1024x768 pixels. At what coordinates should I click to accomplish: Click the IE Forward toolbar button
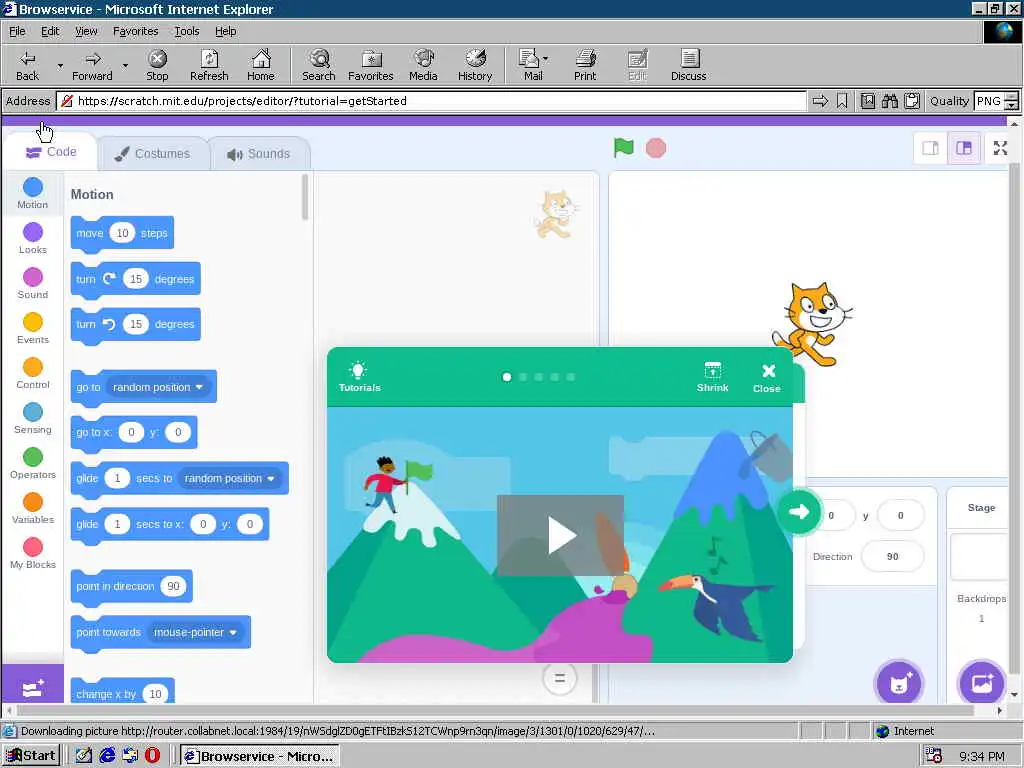tap(92, 65)
